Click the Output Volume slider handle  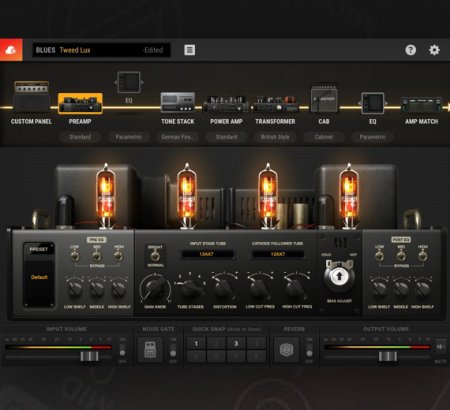(x=388, y=356)
